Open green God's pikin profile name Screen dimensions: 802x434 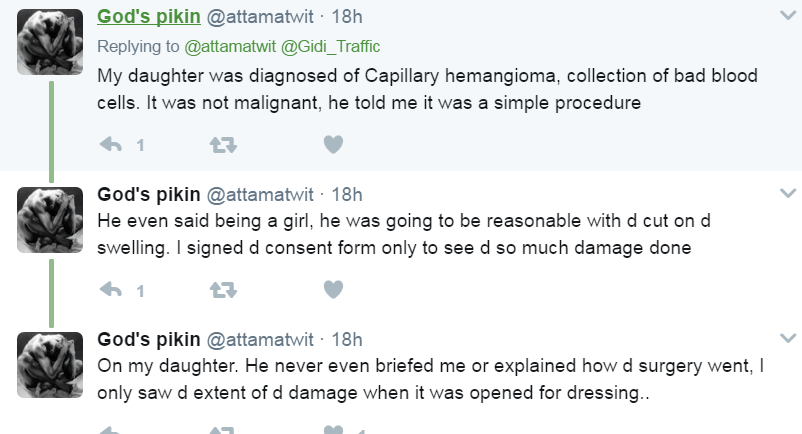[x=149, y=16]
